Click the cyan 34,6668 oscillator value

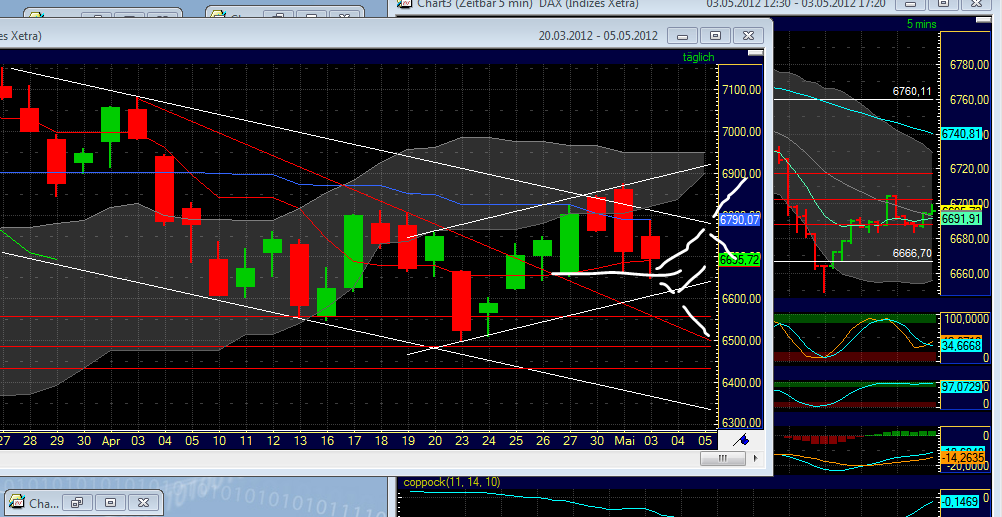[x=960, y=346]
